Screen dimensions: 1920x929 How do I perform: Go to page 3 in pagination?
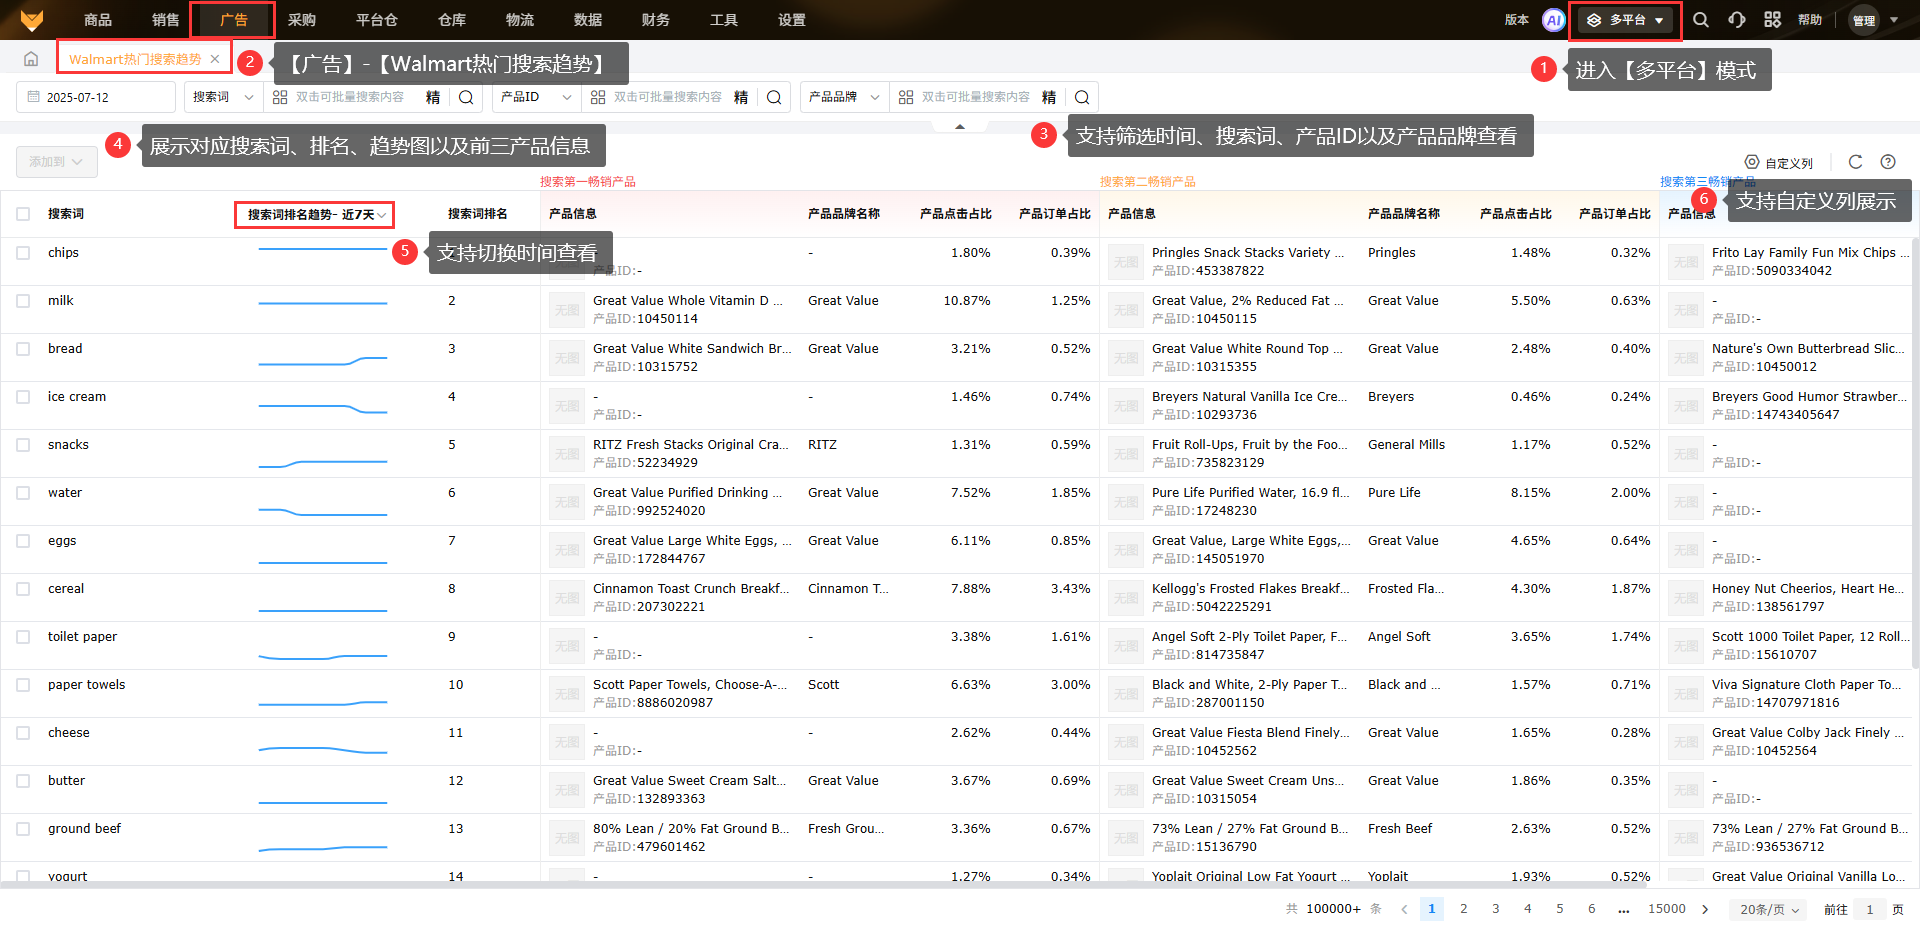(x=1495, y=909)
